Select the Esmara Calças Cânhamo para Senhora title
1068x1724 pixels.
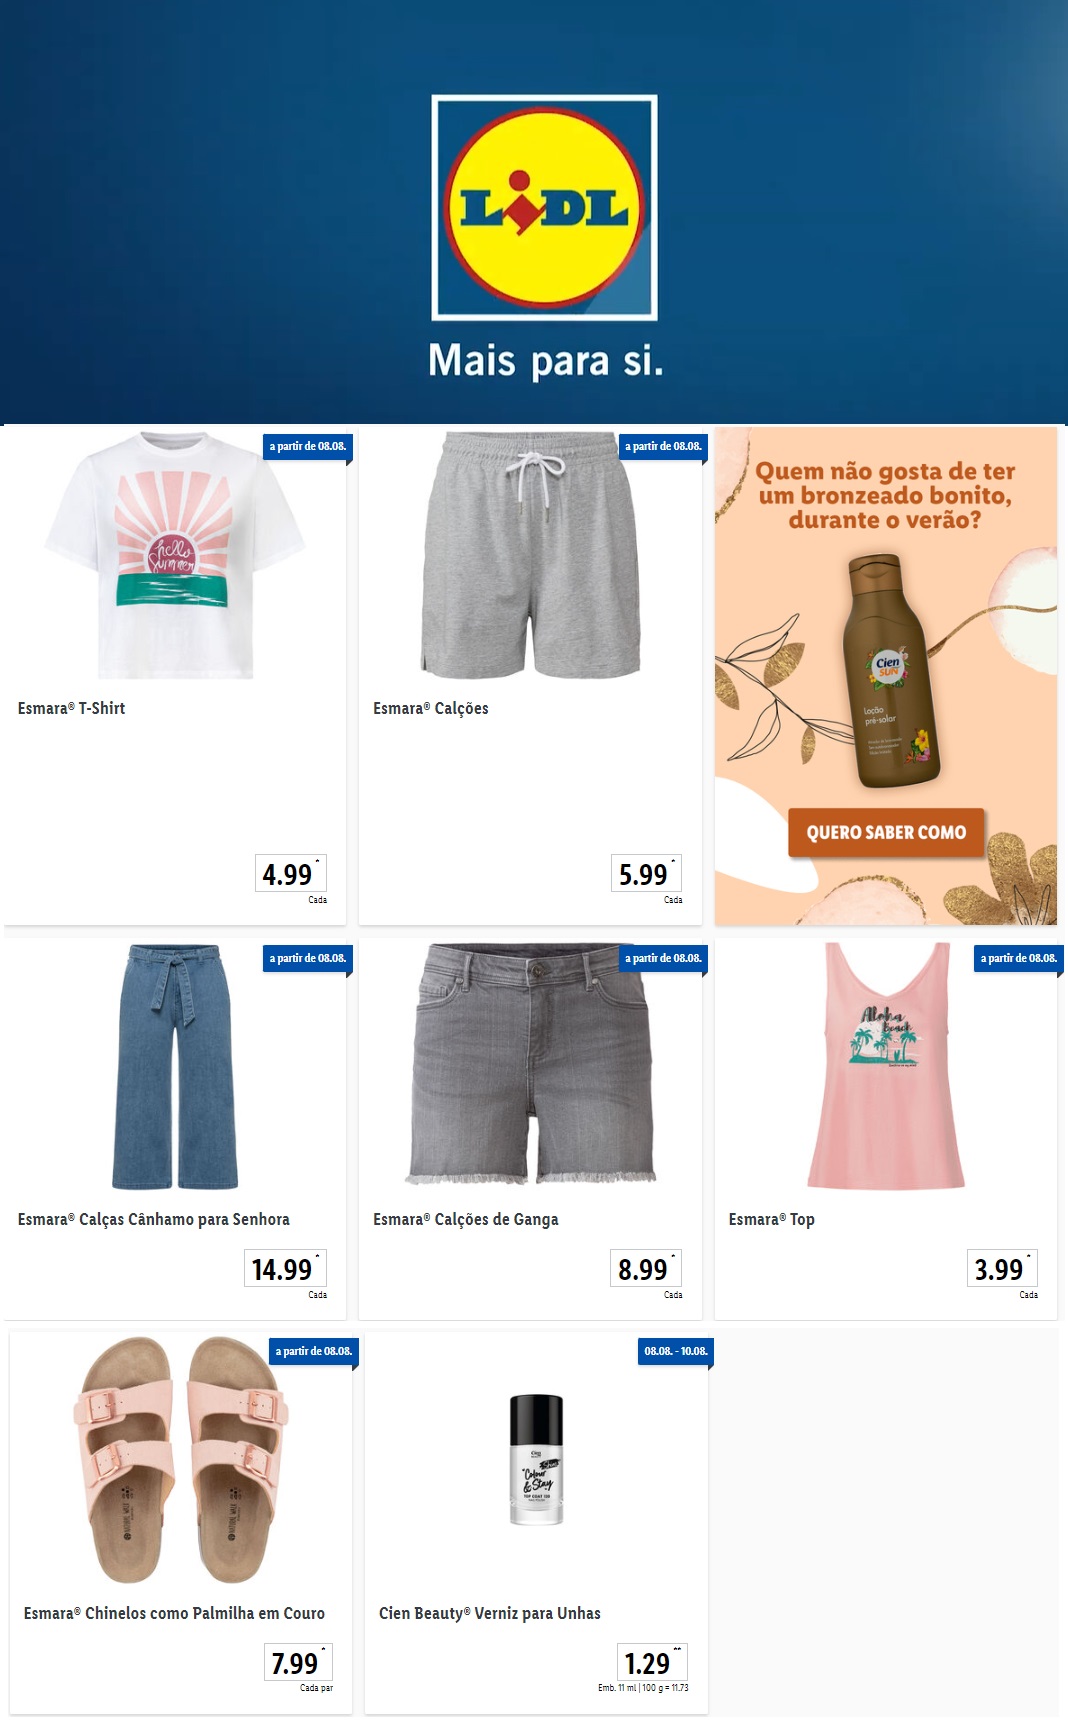[154, 1219]
